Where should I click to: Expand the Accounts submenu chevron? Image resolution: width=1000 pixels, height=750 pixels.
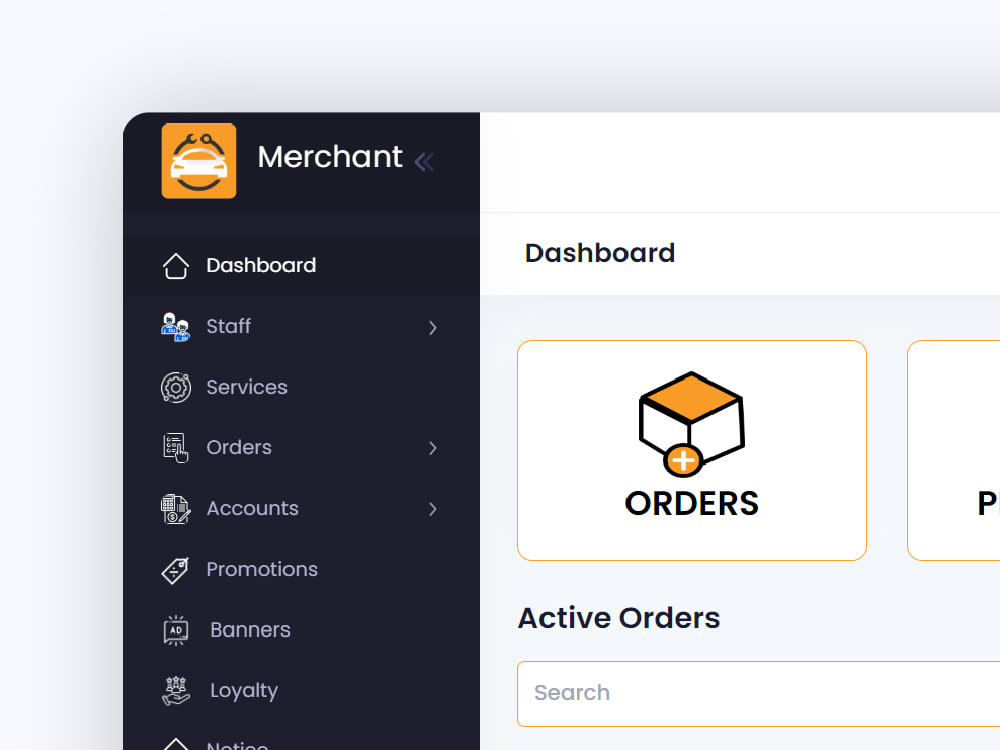tap(433, 509)
